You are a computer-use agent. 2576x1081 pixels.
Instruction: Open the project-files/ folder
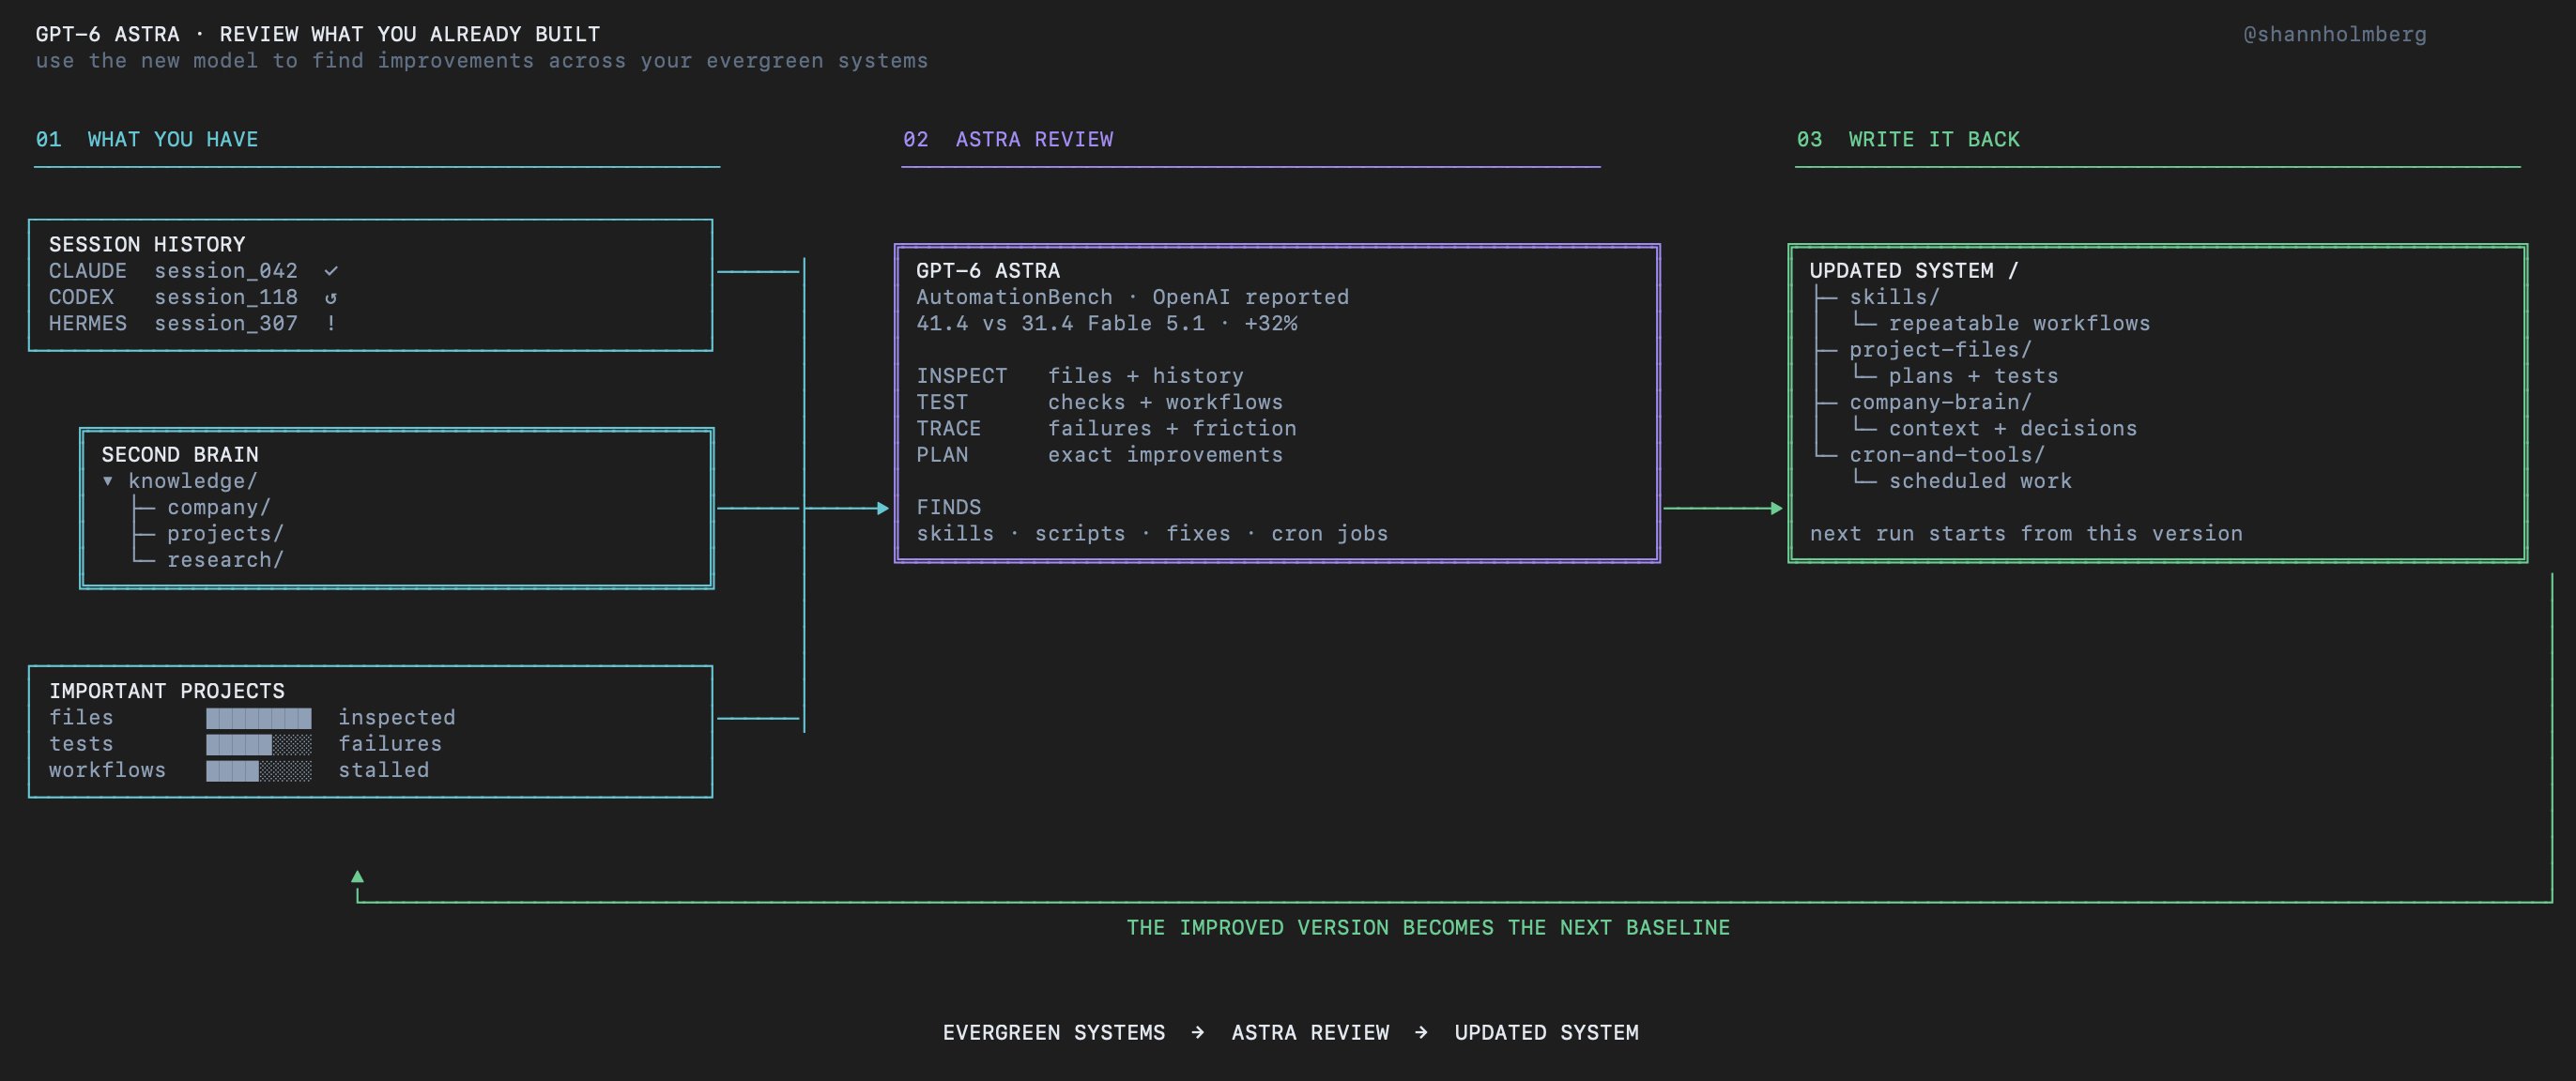1940,350
